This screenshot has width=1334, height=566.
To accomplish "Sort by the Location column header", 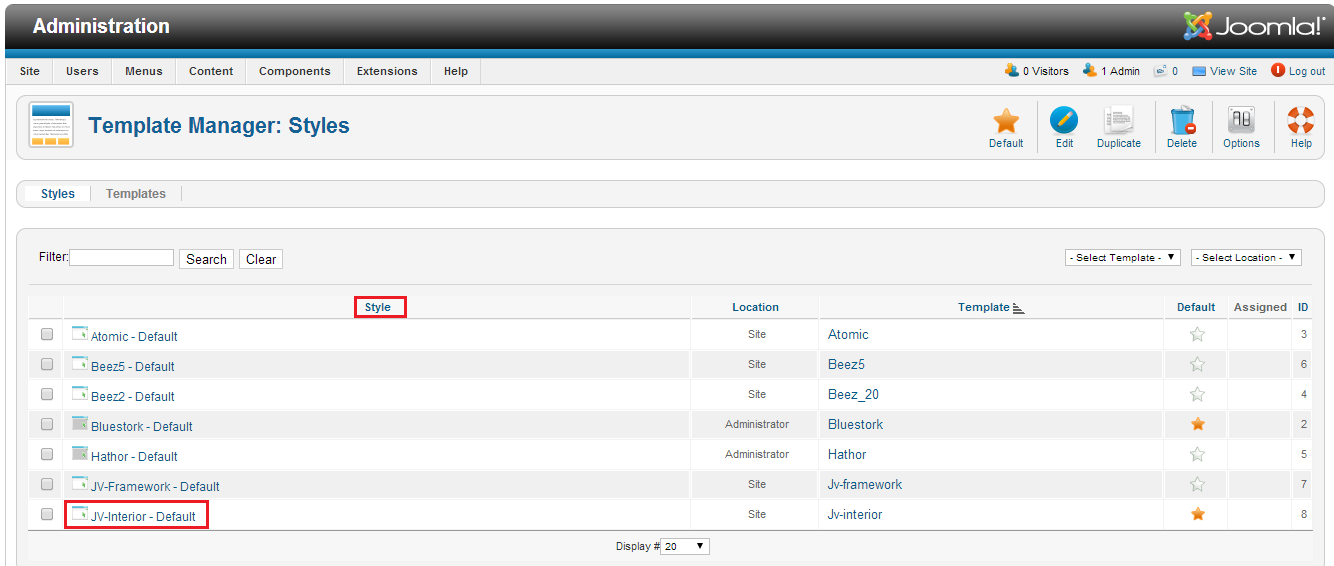I will pos(755,307).
